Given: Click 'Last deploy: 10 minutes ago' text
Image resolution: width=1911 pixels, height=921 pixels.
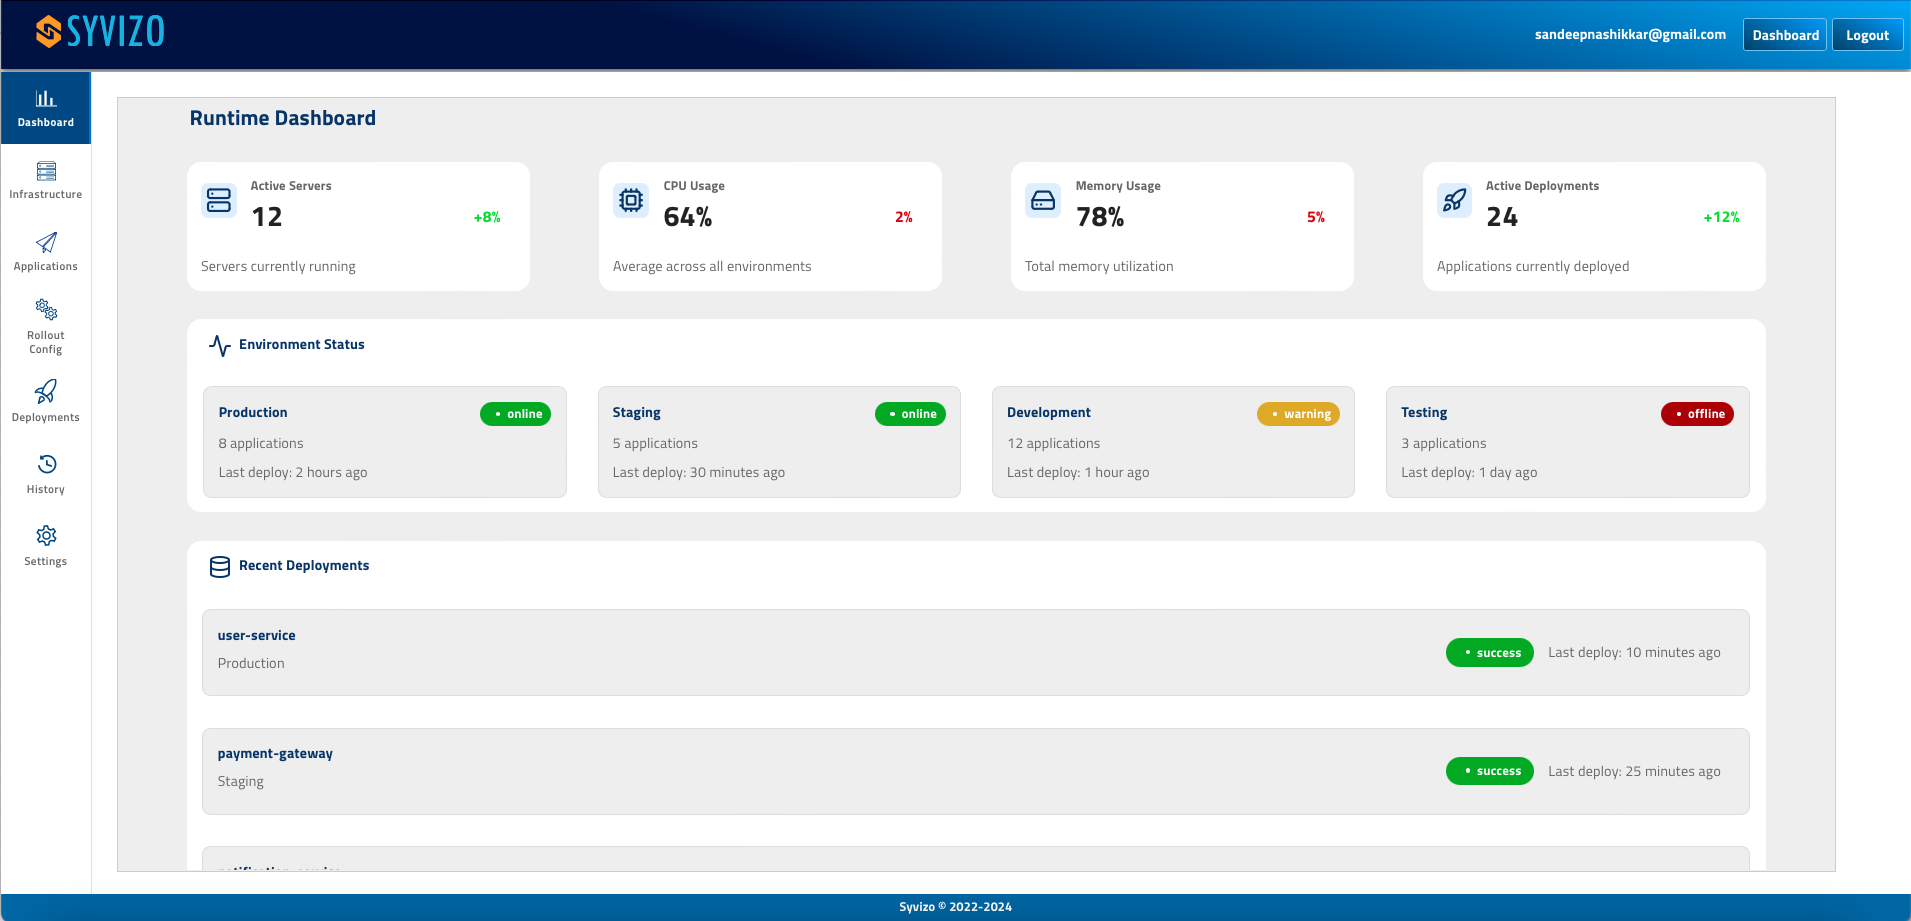Looking at the screenshot, I should 1634,652.
